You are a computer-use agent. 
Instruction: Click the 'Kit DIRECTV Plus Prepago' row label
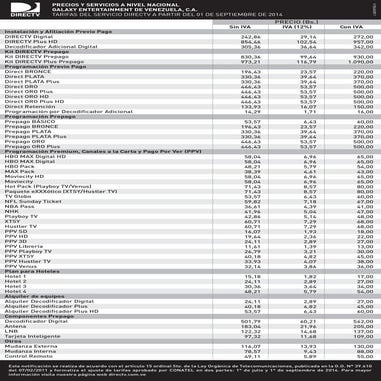click(44, 62)
